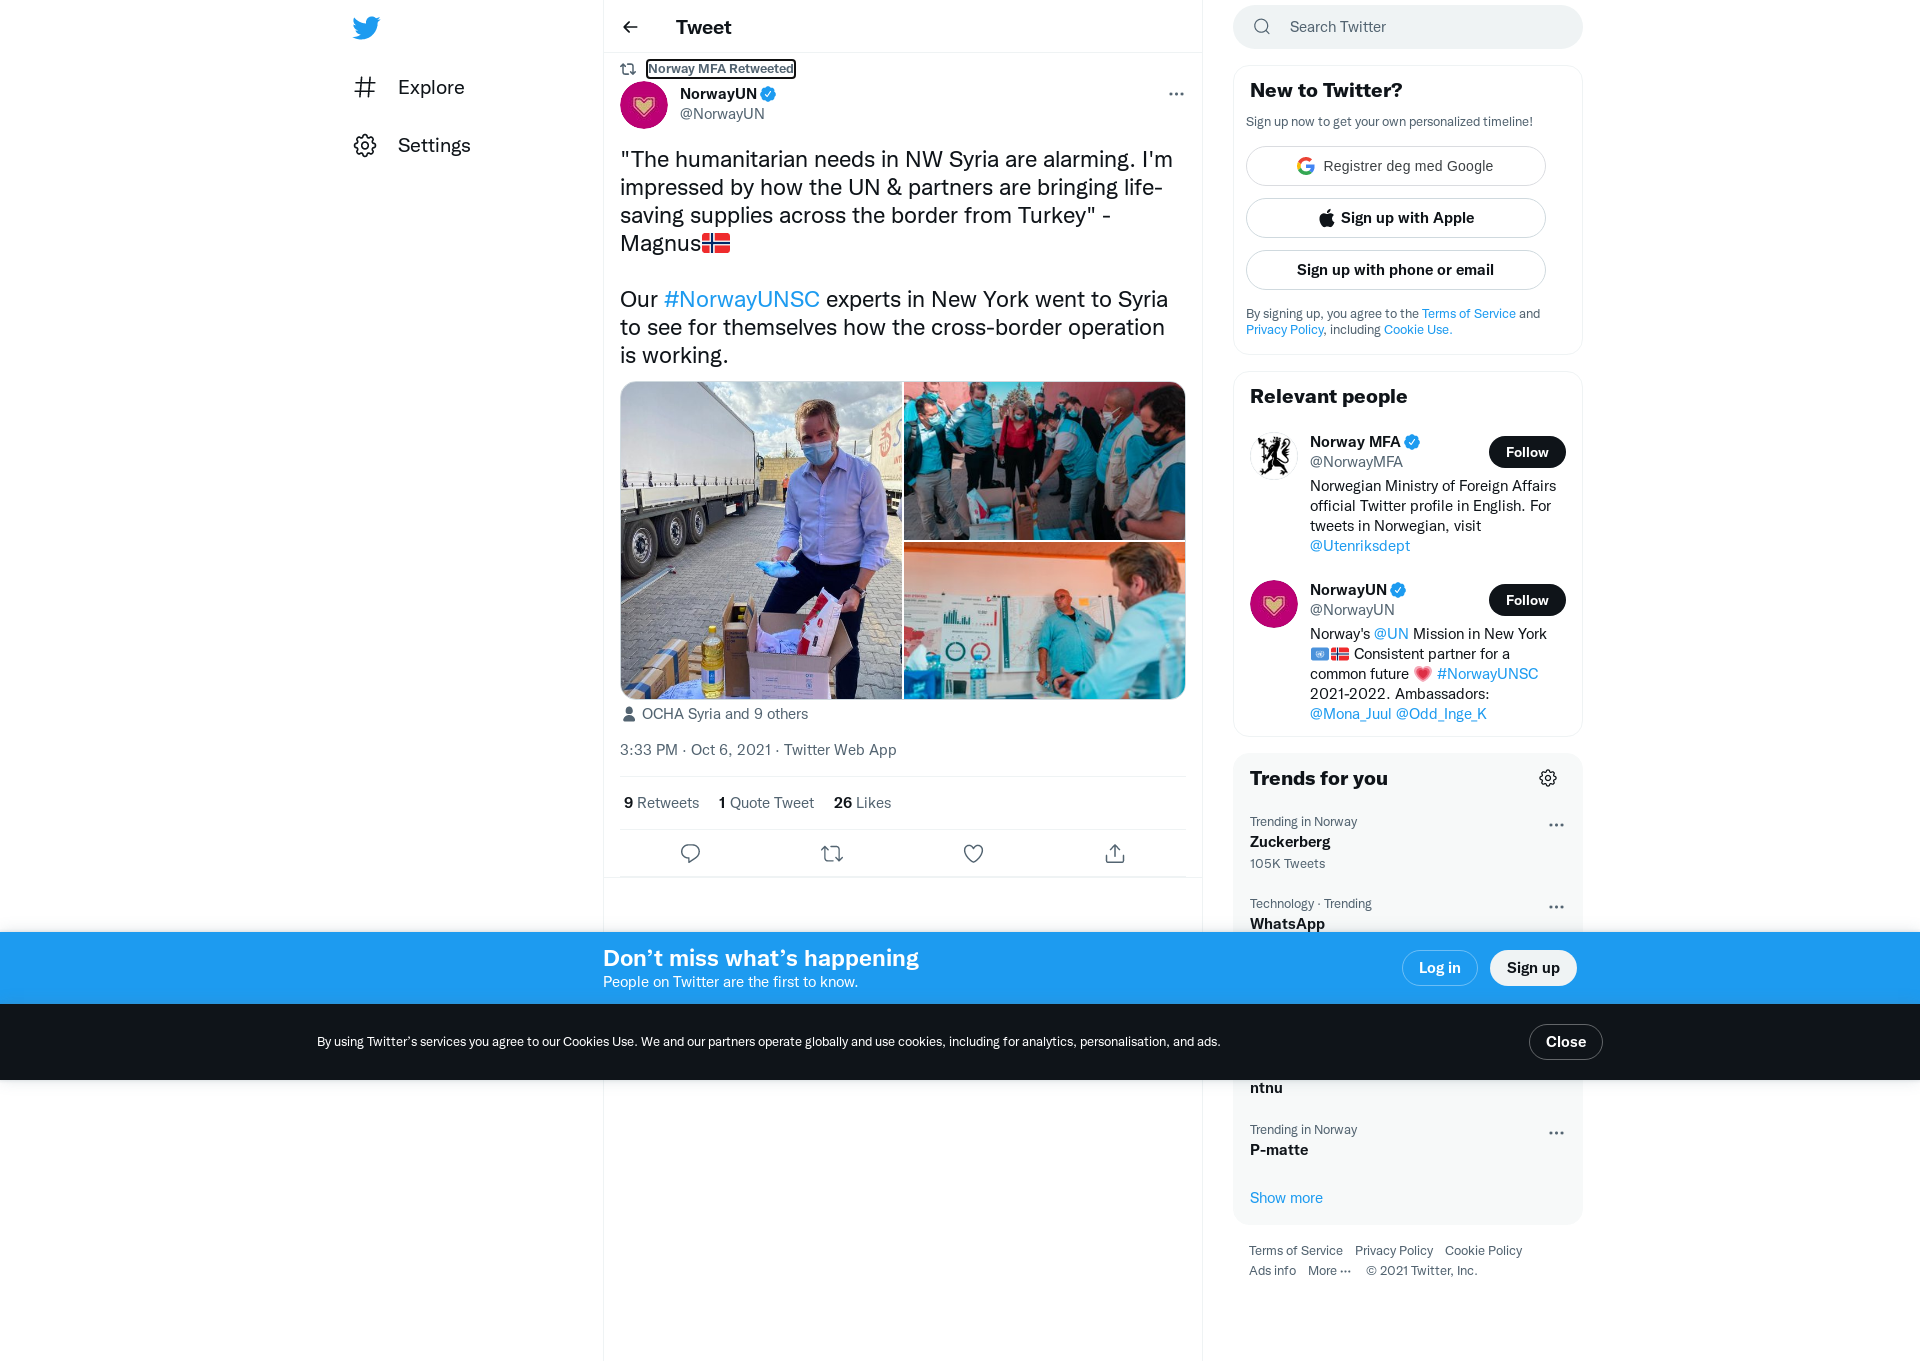Open more options for Zuckerberg trend

click(x=1556, y=825)
